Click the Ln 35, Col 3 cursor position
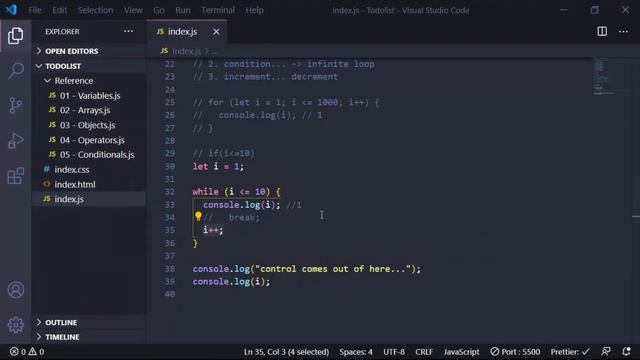 click(286, 351)
